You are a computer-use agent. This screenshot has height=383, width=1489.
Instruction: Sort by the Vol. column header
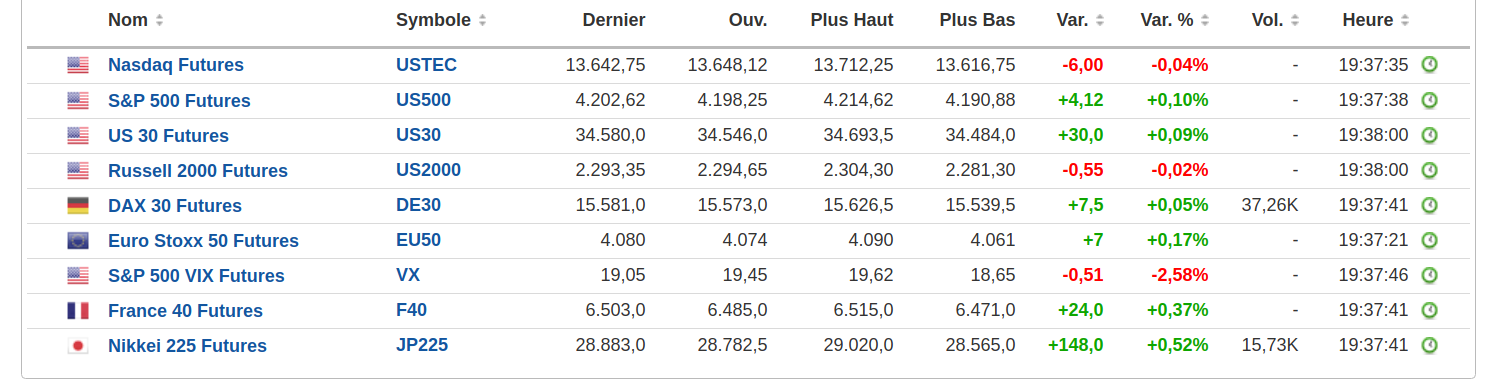1274,20
